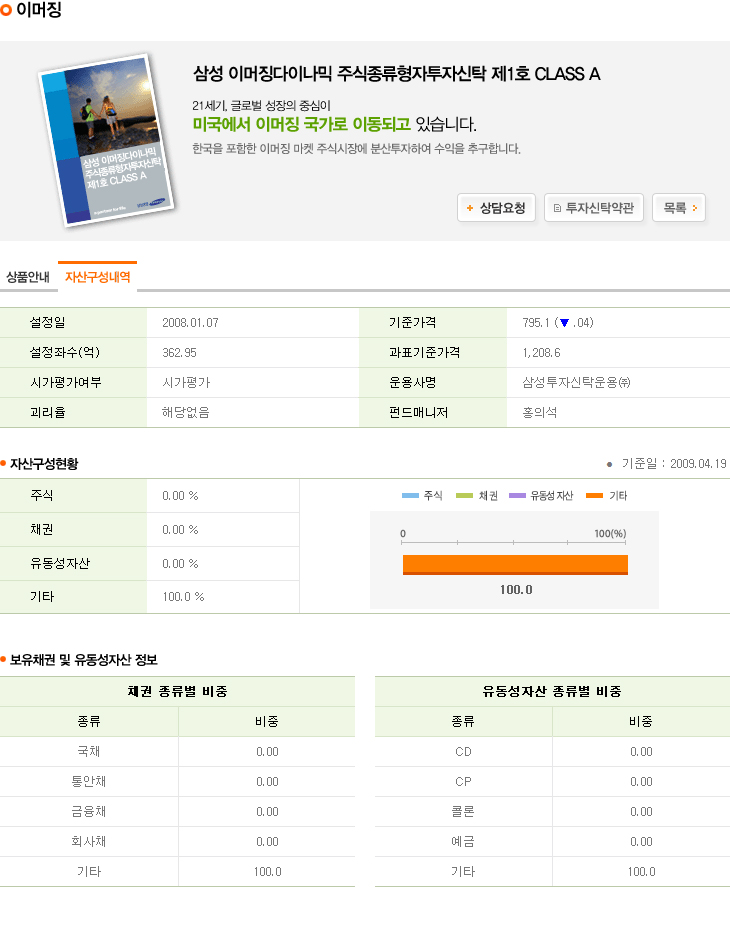Click the purple 유동성자산 legend swatch

coord(517,496)
